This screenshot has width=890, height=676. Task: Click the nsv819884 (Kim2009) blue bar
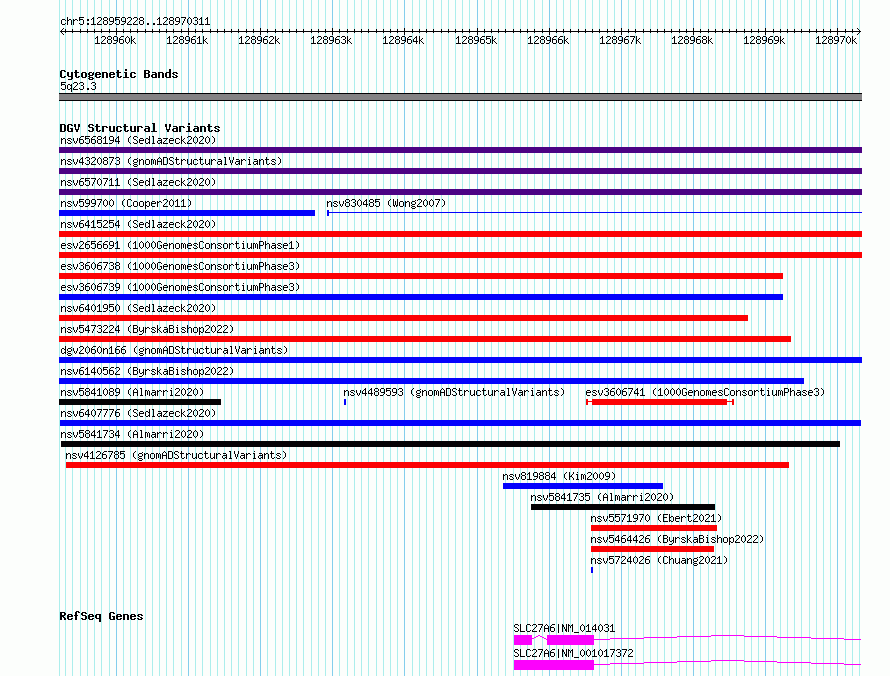click(x=583, y=486)
